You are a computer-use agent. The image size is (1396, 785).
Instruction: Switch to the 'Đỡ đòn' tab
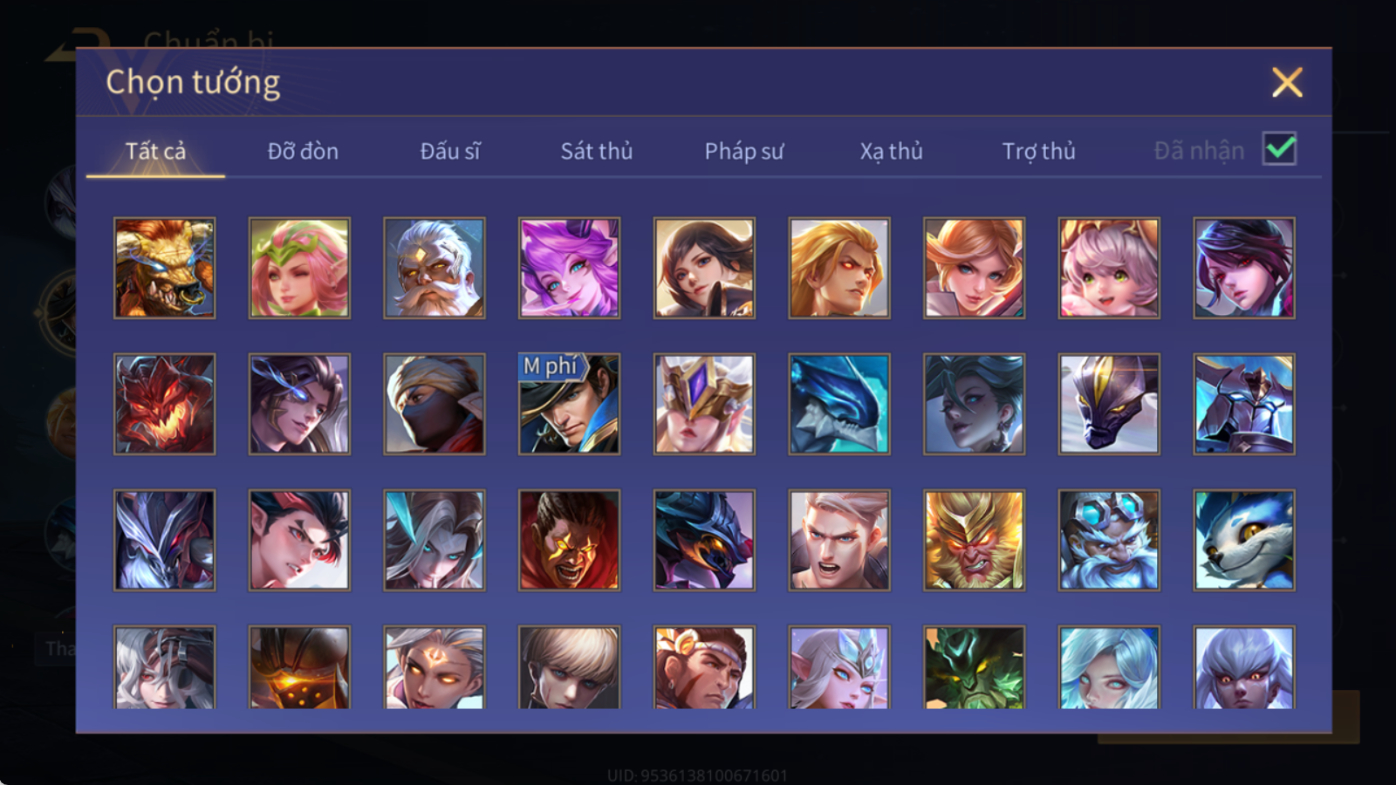coord(303,151)
